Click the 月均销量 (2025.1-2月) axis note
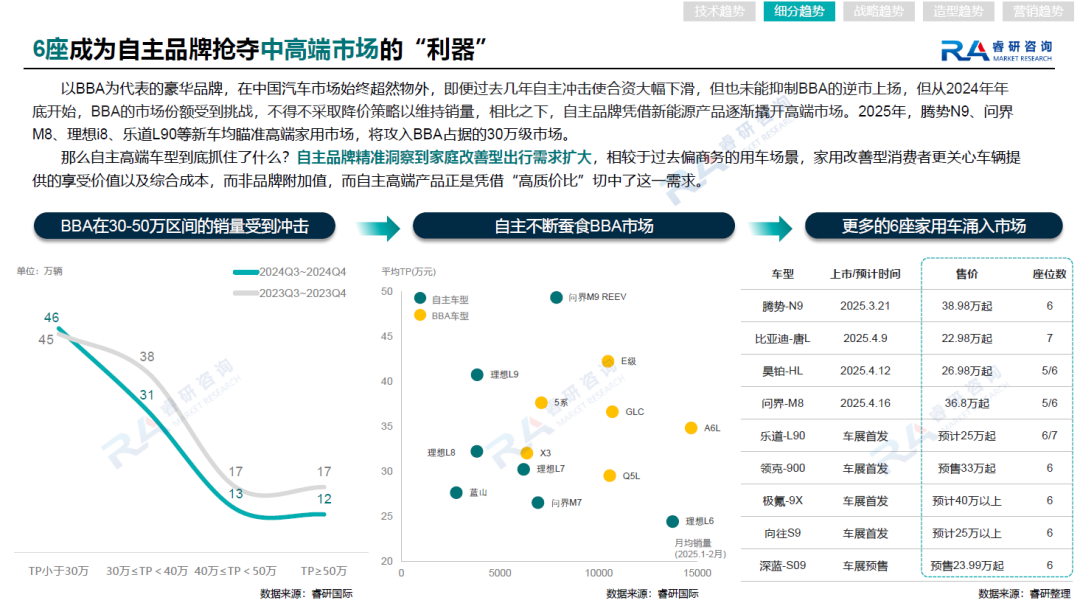This screenshot has height=603, width=1080. coord(699,549)
